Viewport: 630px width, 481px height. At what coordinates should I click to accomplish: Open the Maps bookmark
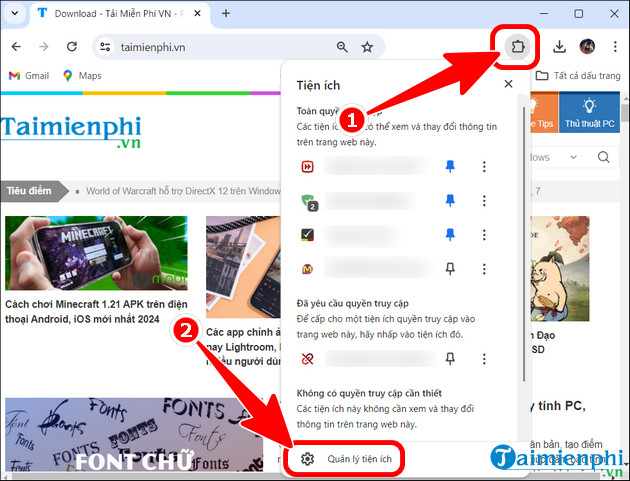82,76
